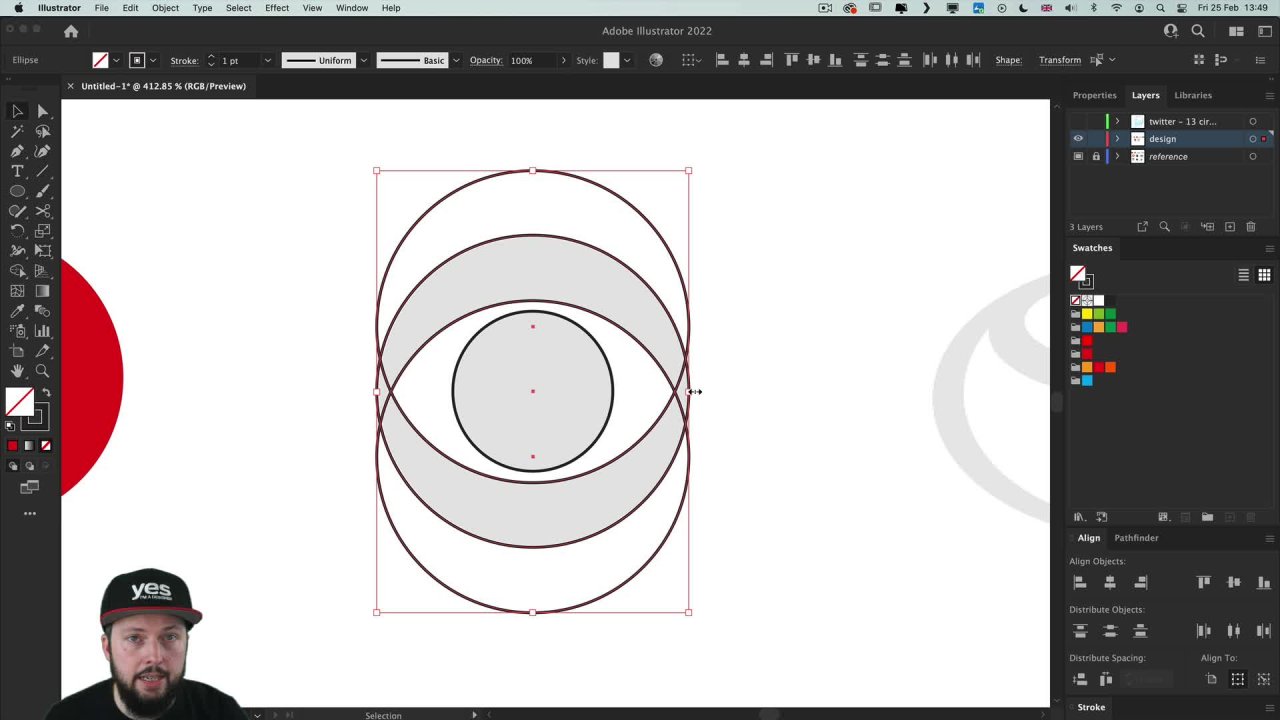Expand the design layer contents
The height and width of the screenshot is (720, 1280).
(x=1117, y=139)
